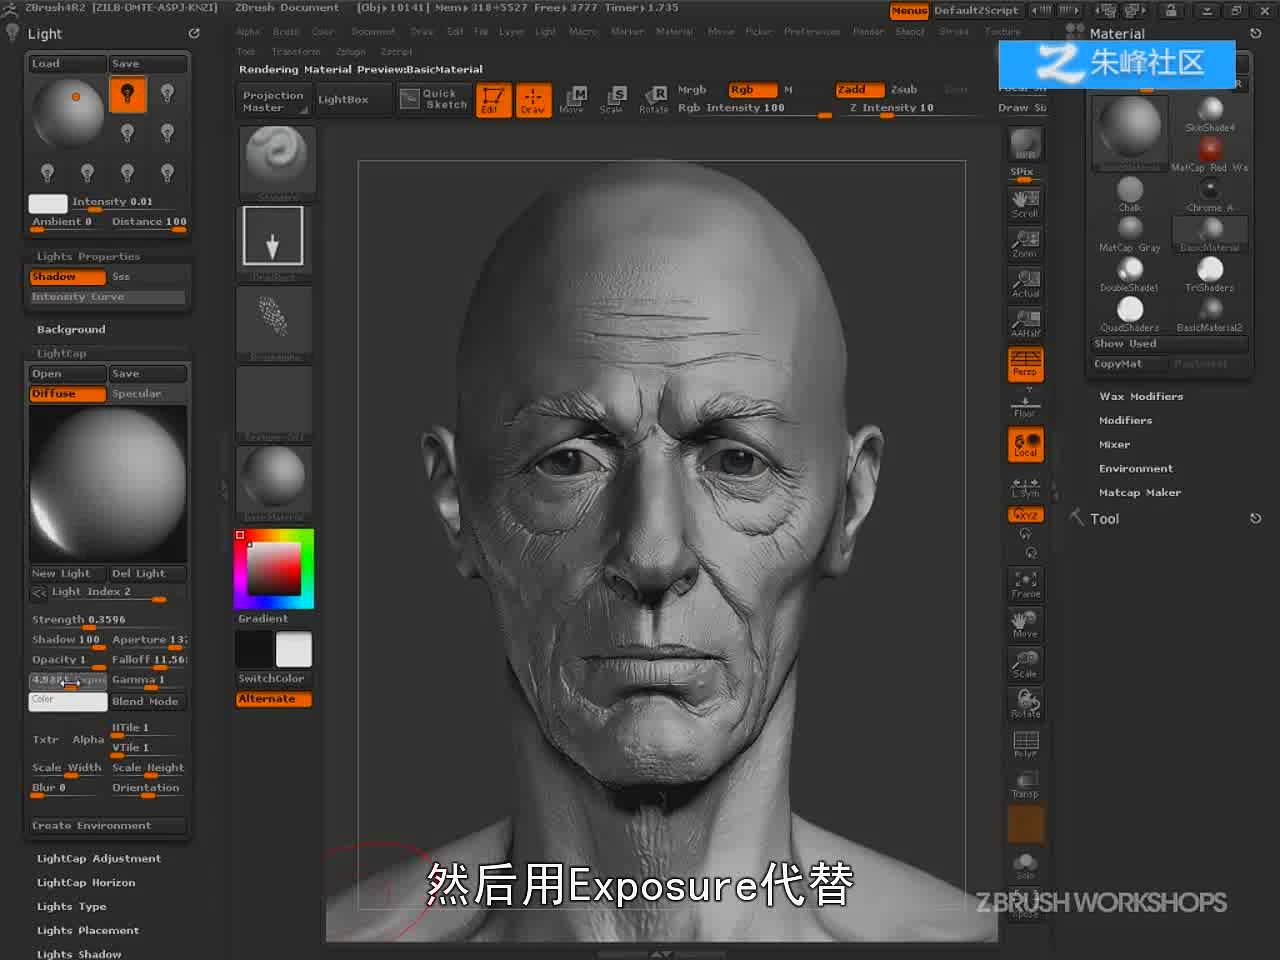Open the Document menu
Screen dimensions: 1280x960
click(372, 32)
